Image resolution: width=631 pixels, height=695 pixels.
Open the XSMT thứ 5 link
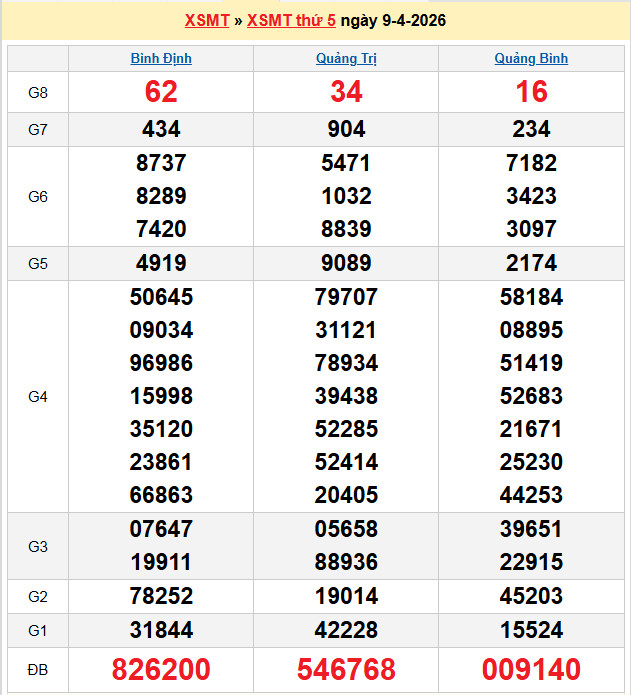[291, 20]
